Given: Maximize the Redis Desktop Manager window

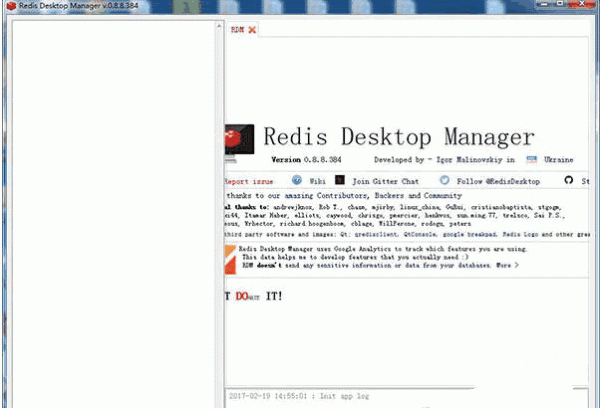Looking at the screenshot, I should [560, 4].
